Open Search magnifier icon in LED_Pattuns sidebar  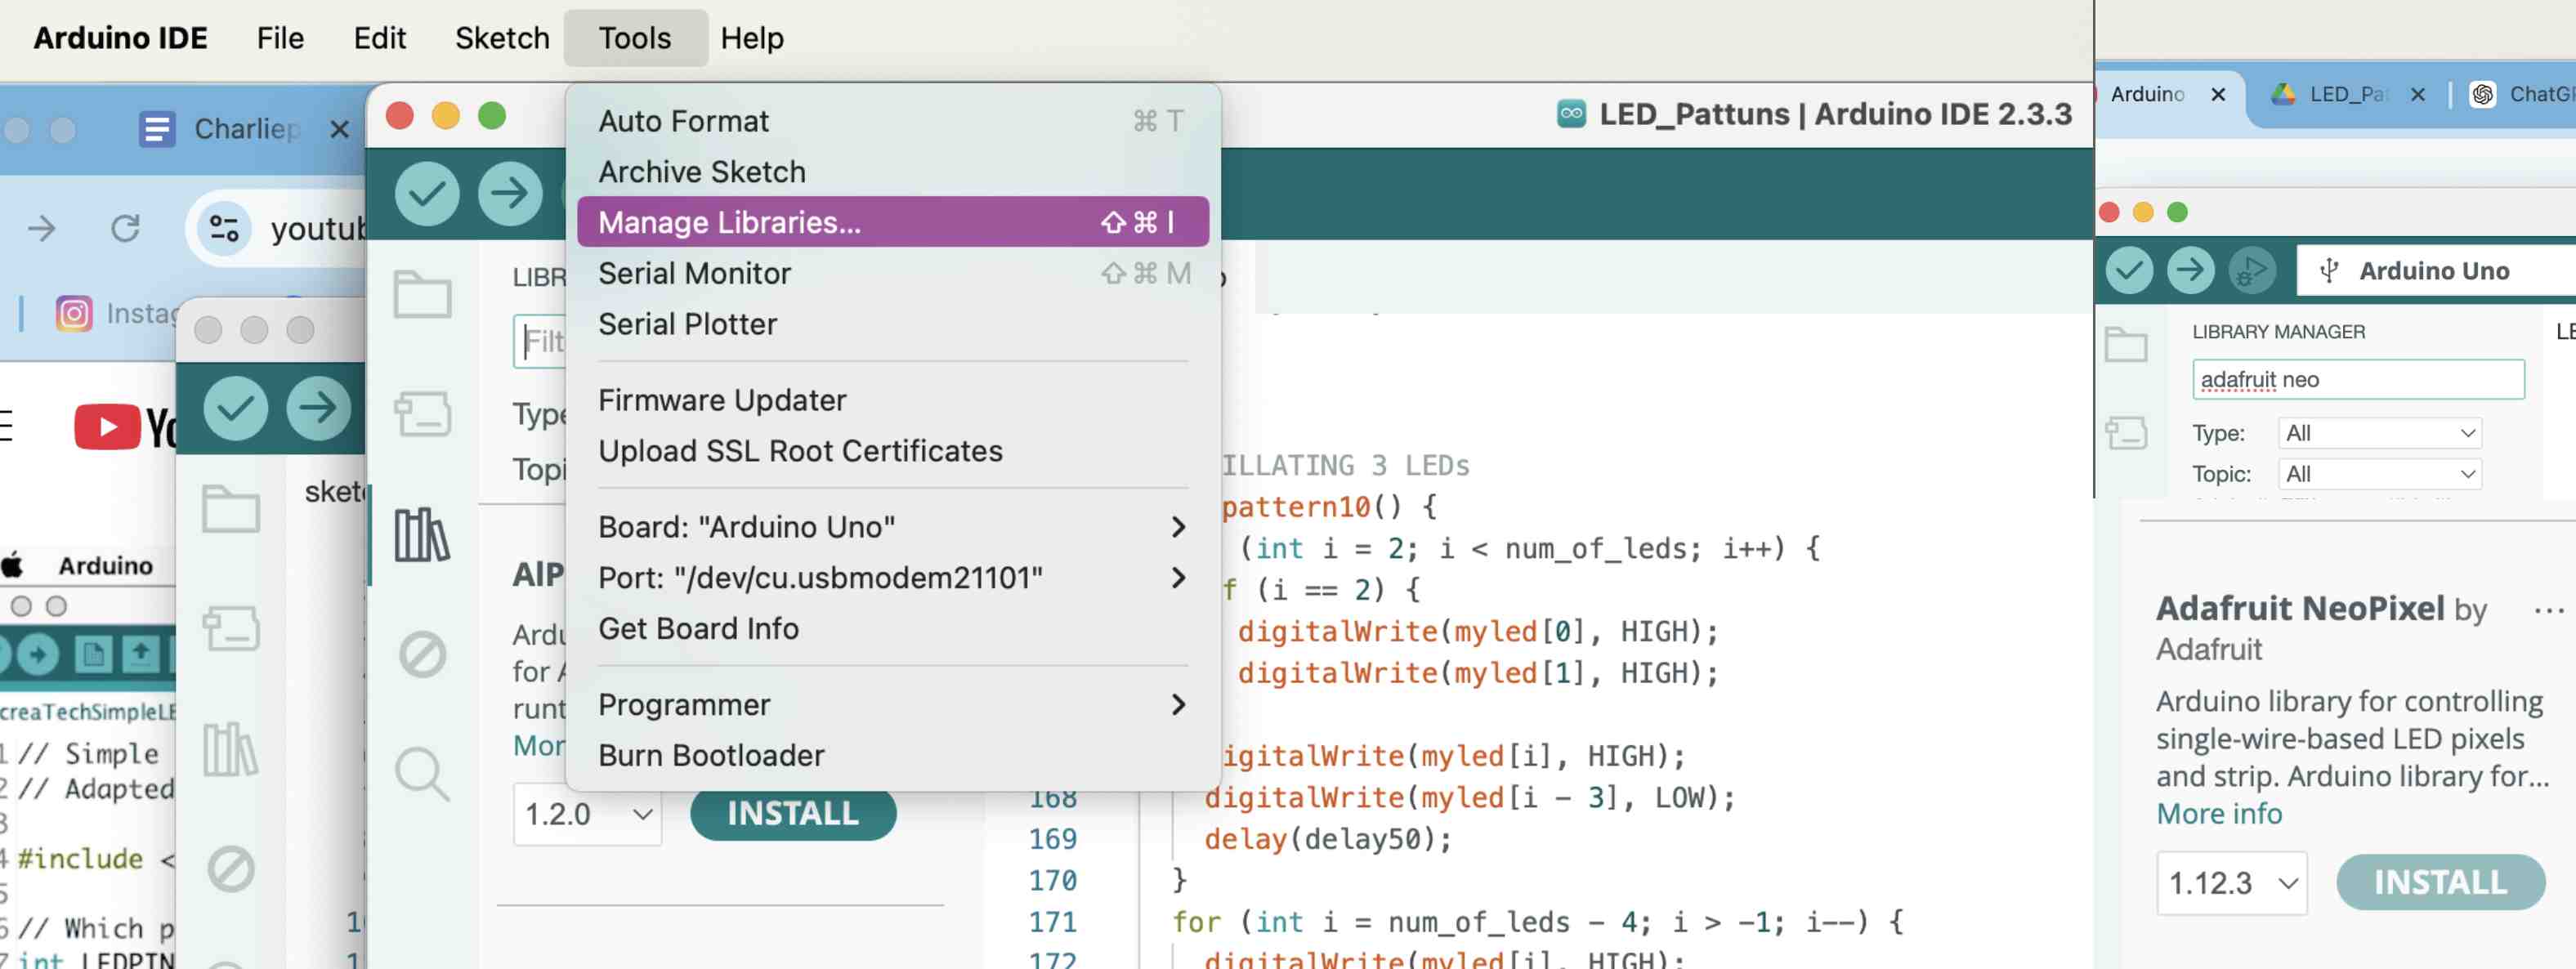pos(422,774)
